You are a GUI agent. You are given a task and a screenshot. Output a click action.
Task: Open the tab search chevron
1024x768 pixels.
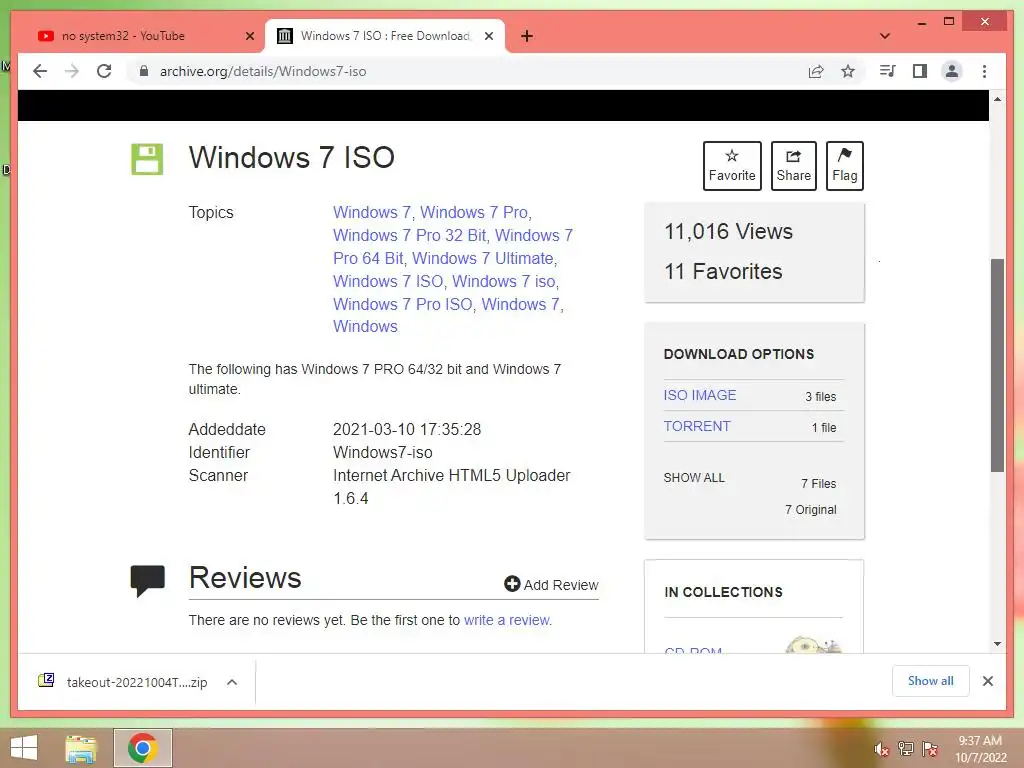click(x=885, y=36)
